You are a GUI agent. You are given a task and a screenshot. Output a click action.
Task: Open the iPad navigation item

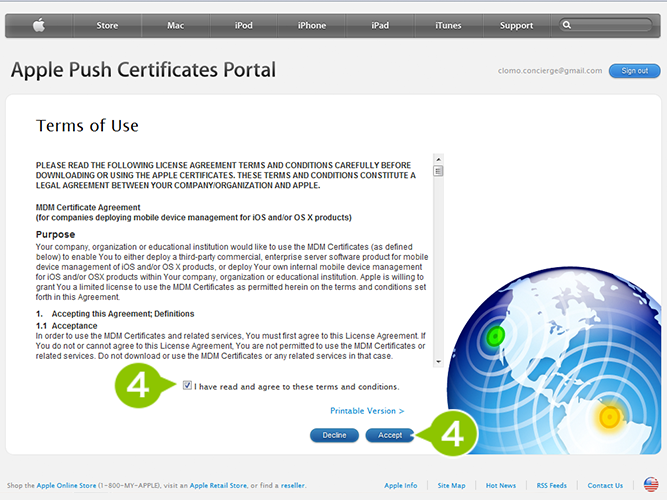click(380, 26)
